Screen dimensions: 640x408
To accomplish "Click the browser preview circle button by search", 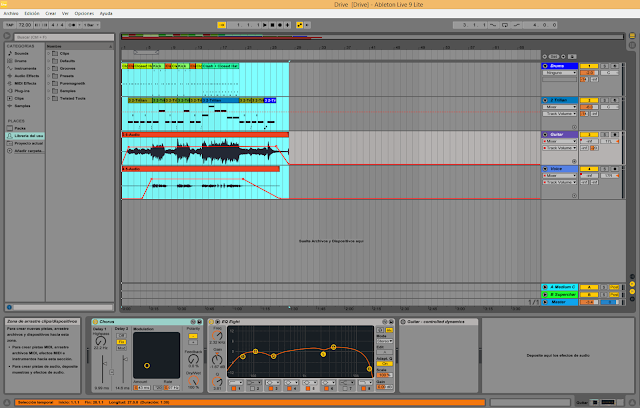I will coord(7,36).
